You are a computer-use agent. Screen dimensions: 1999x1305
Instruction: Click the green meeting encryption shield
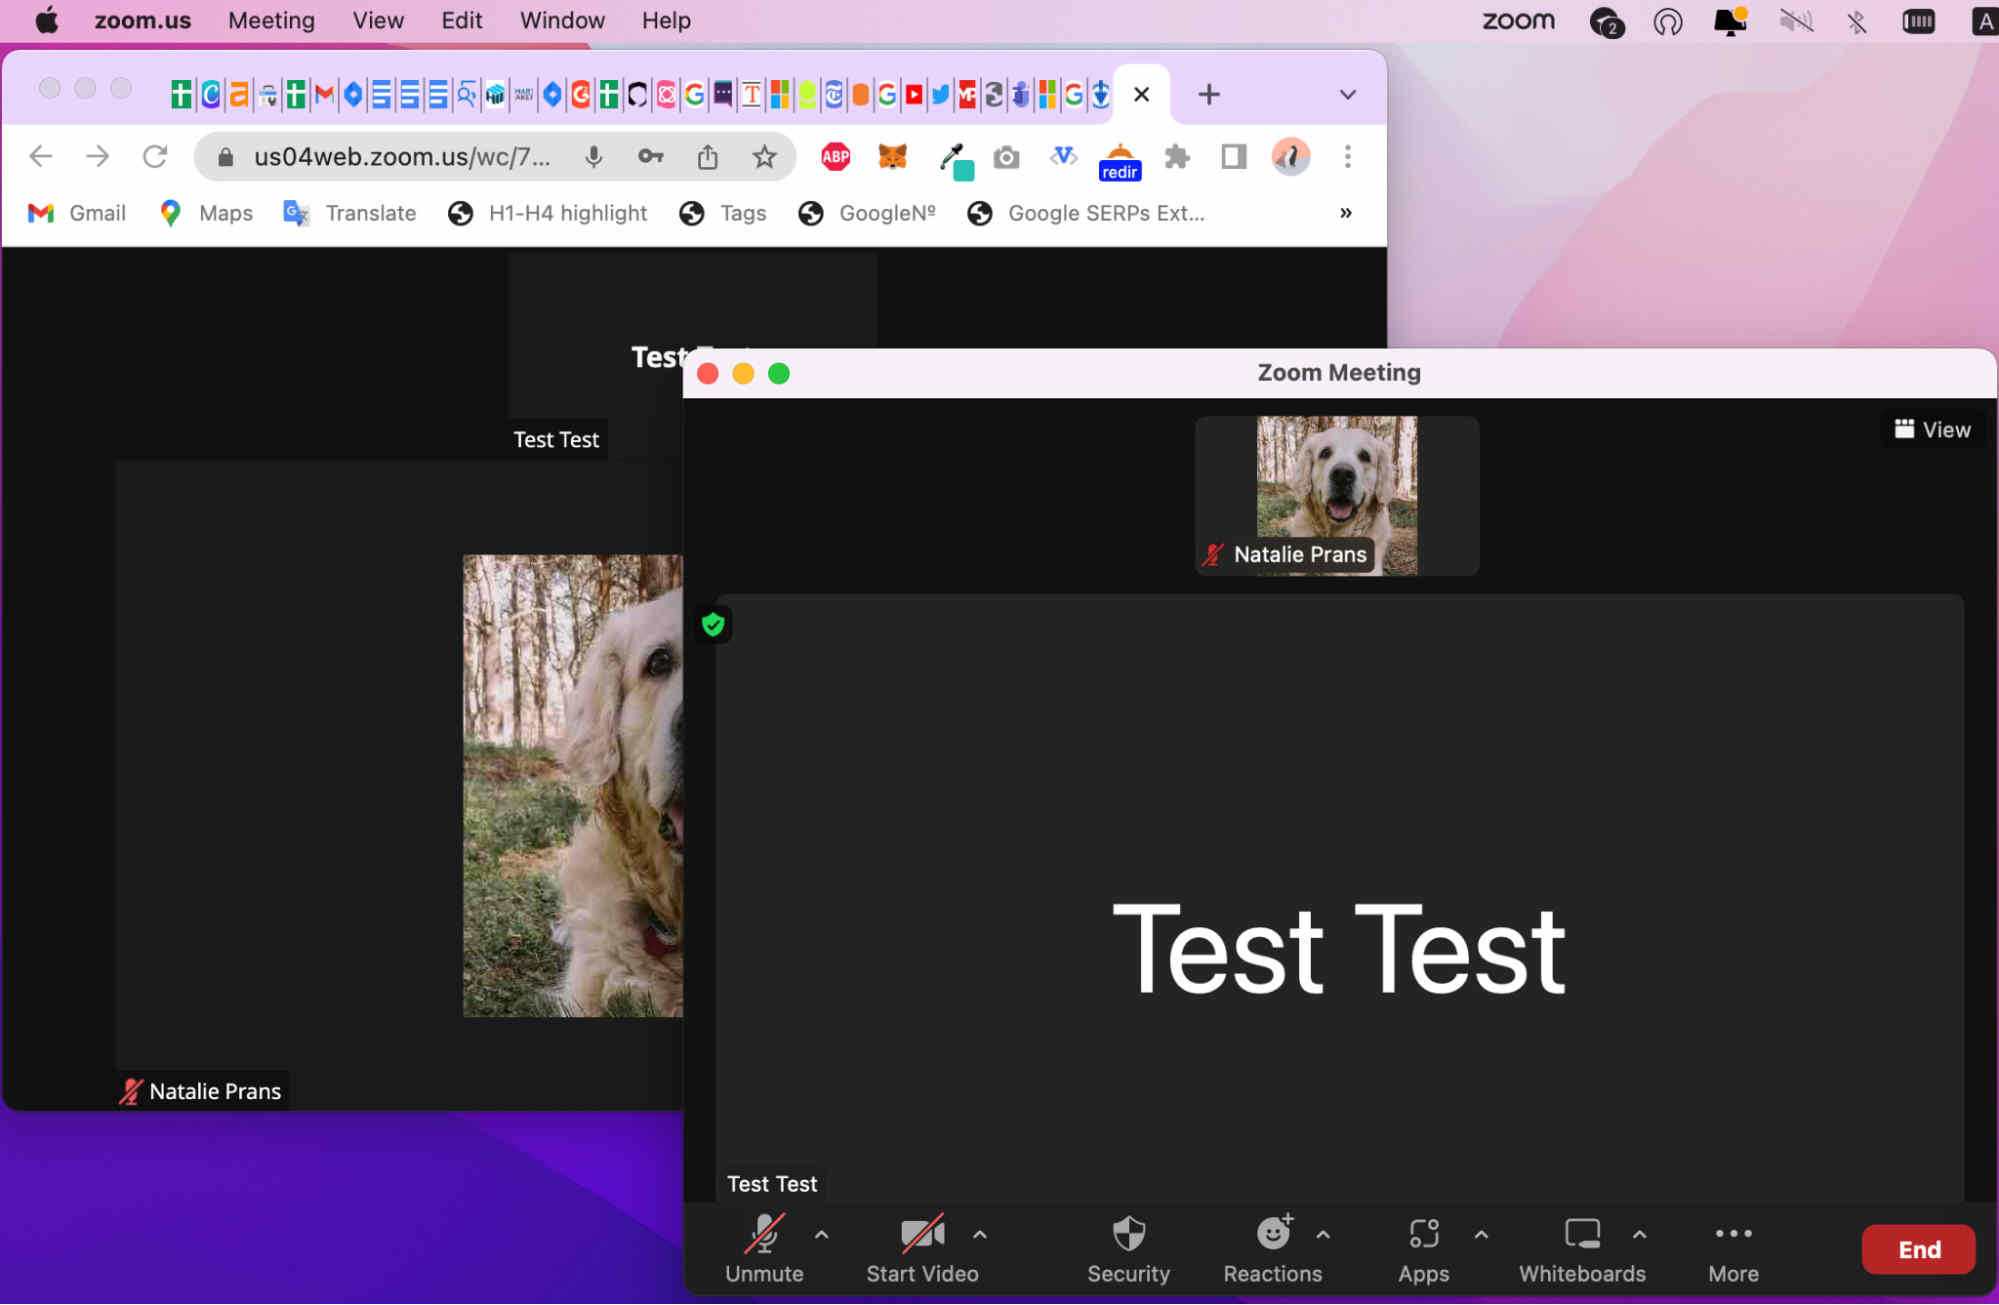pos(713,624)
